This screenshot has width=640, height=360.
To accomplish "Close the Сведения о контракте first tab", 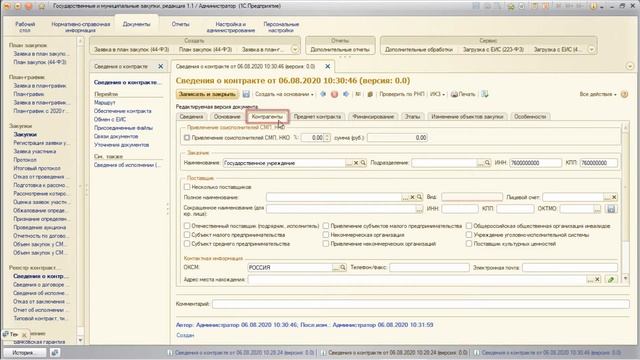I will pos(161,66).
